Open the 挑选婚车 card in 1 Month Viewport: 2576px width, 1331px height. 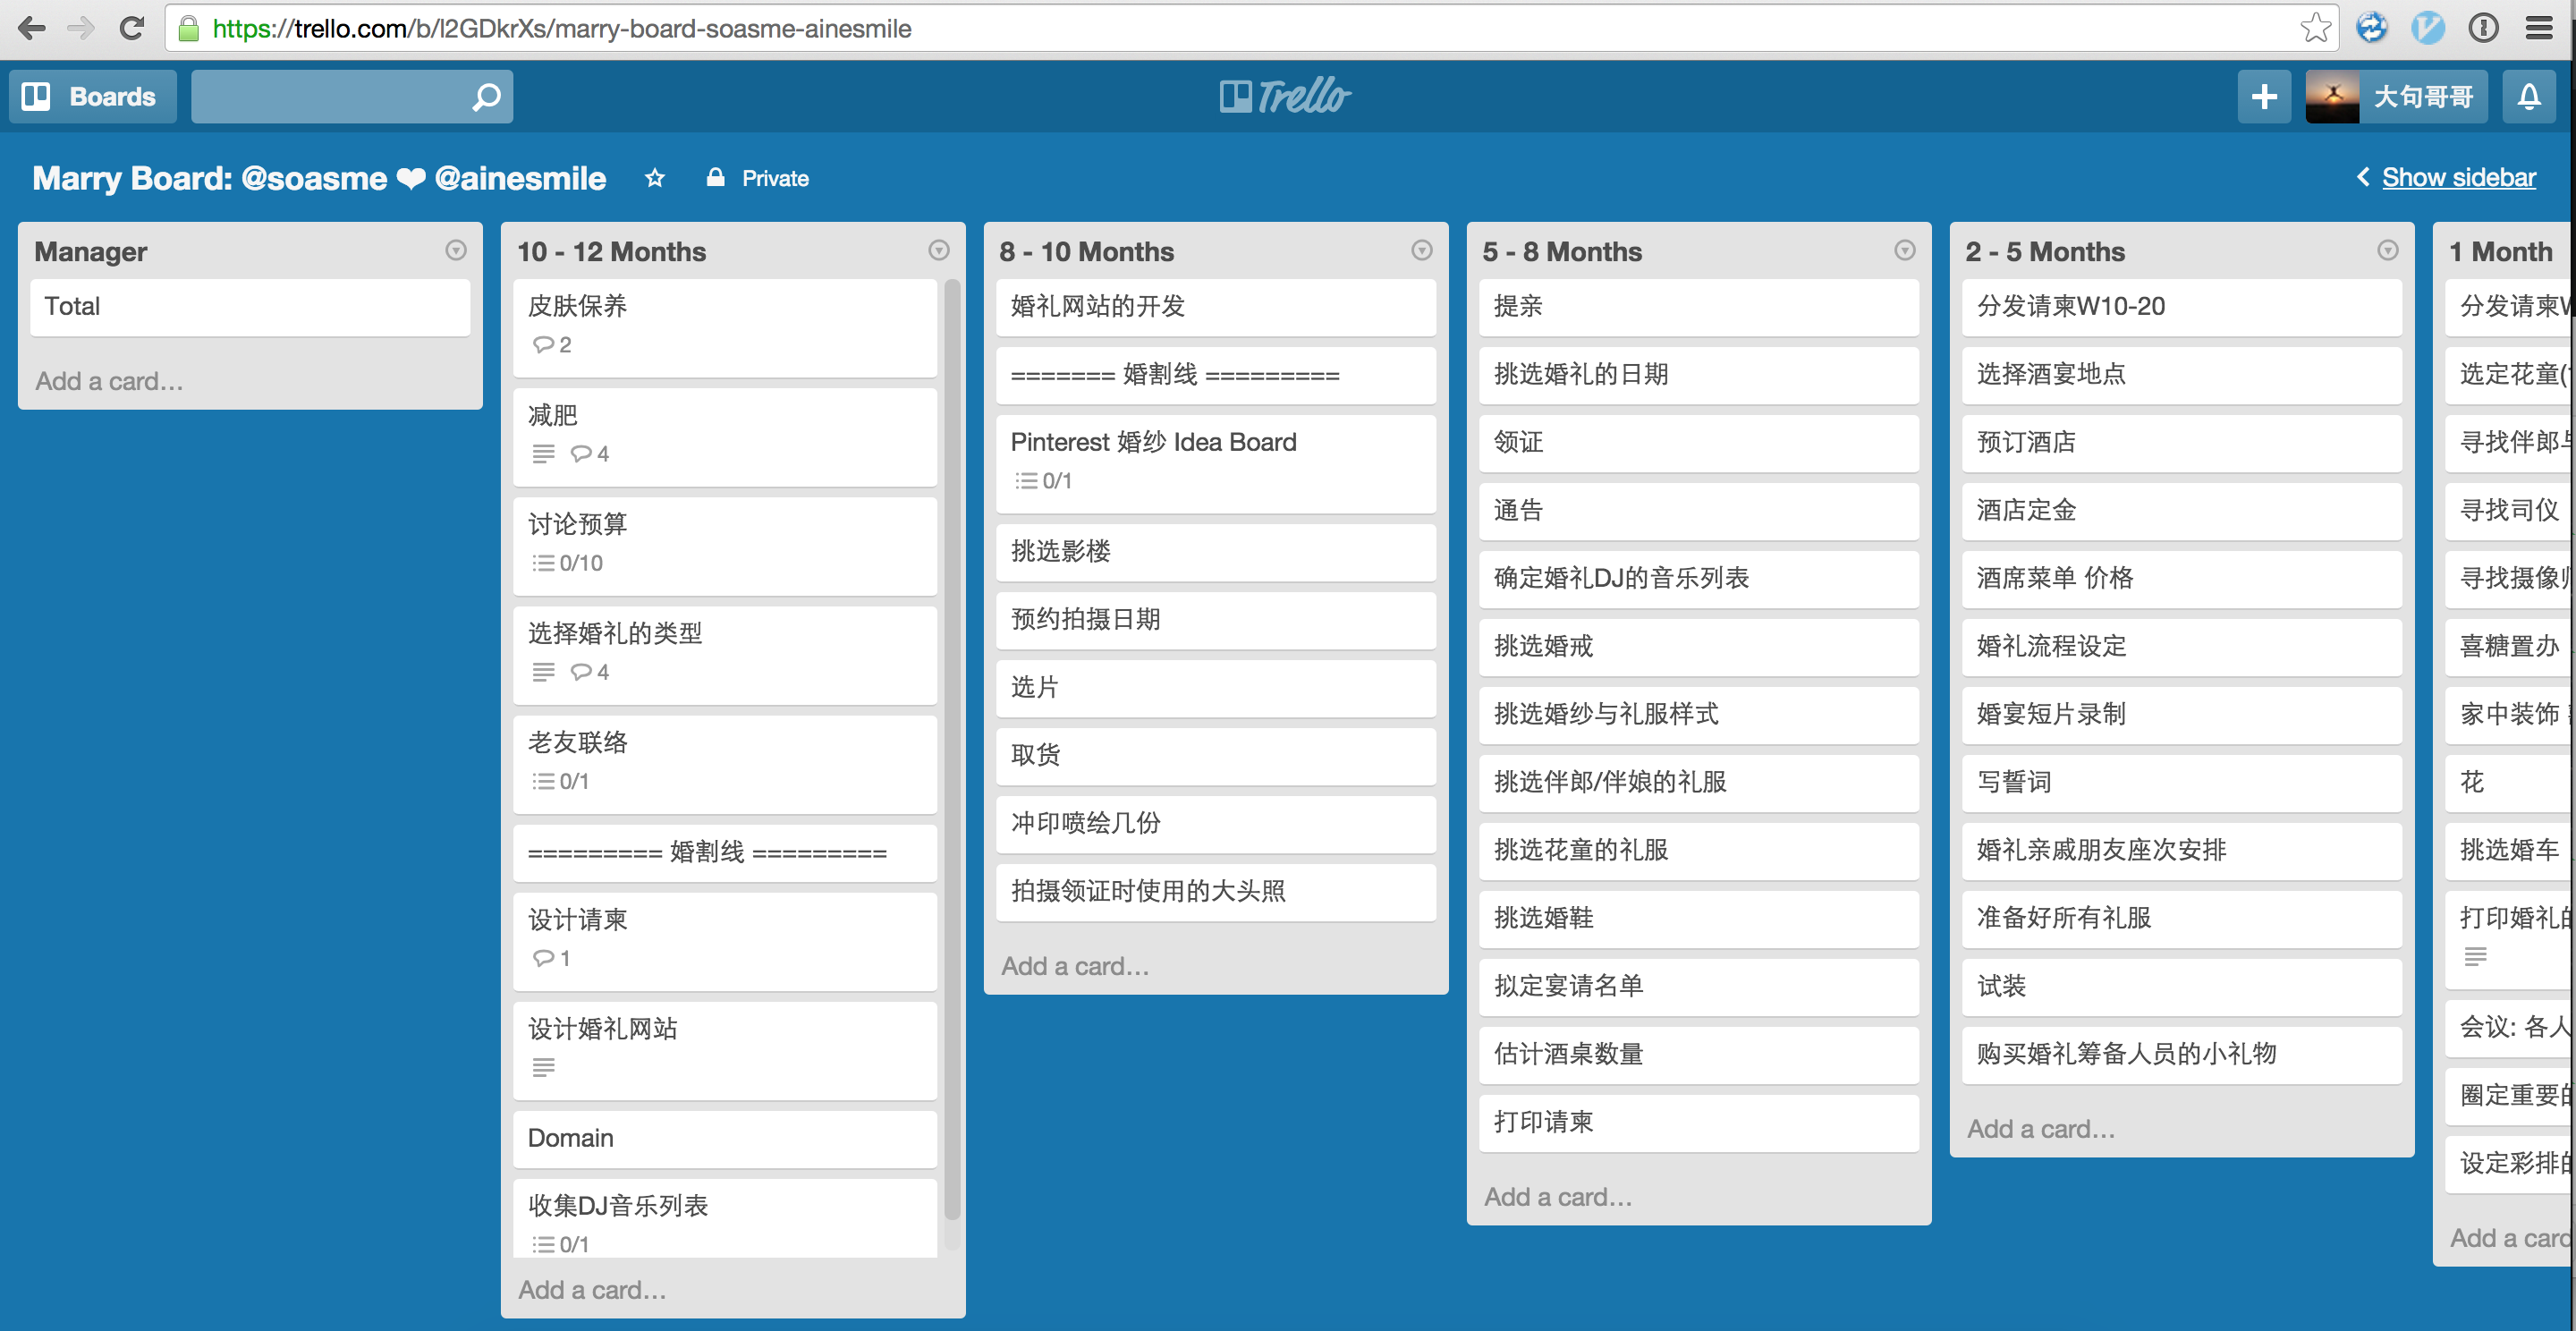pyautogui.click(x=2510, y=851)
